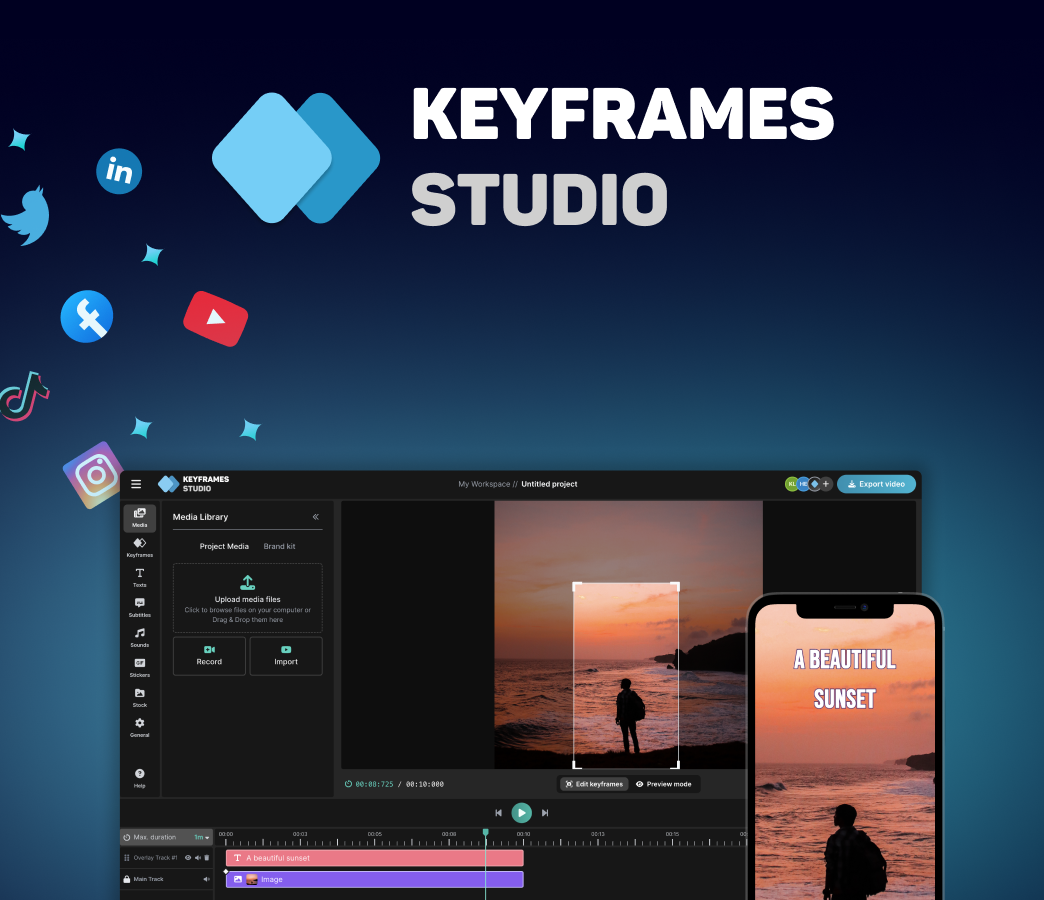Open the Subtitles panel in sidebar
Viewport: 1044px width, 900px height.
(x=140, y=607)
